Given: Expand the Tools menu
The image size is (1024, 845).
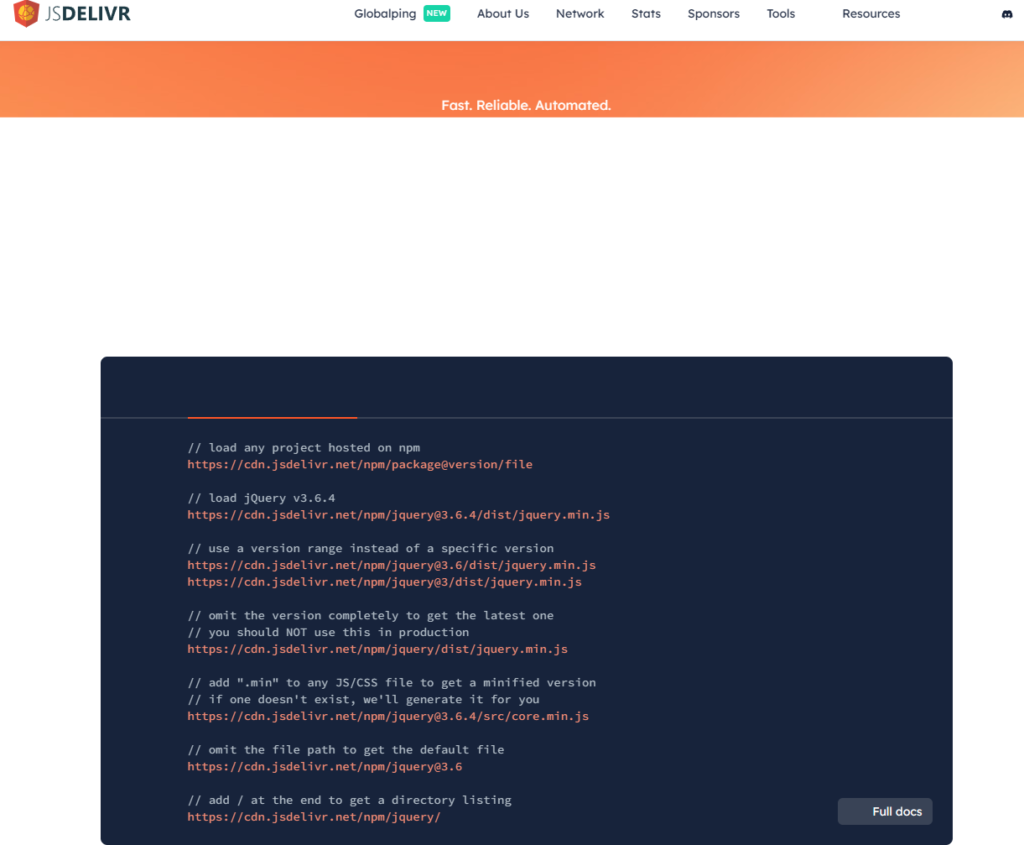Looking at the screenshot, I should (780, 14).
